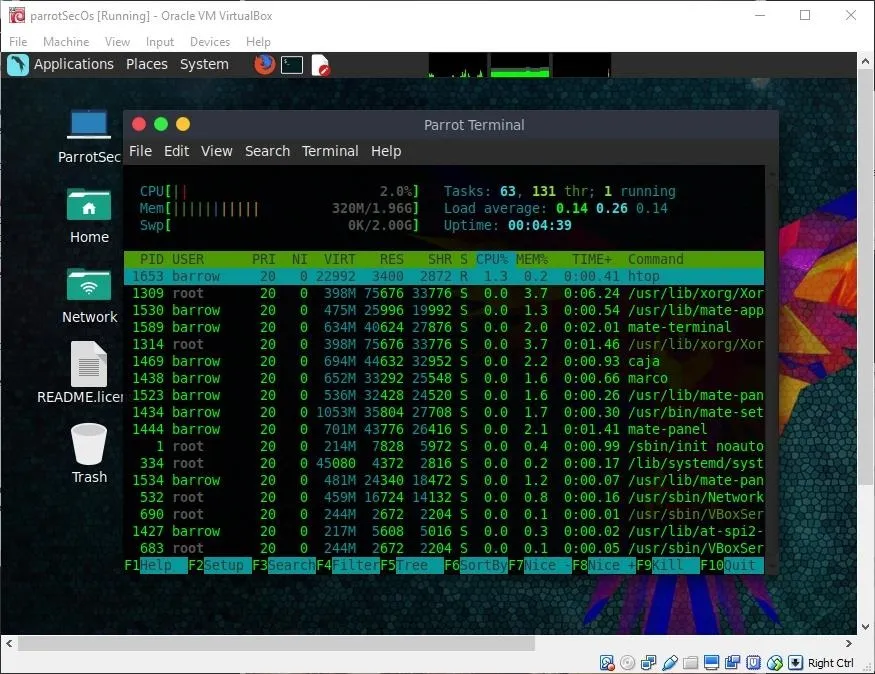This screenshot has width=875, height=674.
Task: Click the VirtualBox CPU status icon
Action: coord(753,662)
